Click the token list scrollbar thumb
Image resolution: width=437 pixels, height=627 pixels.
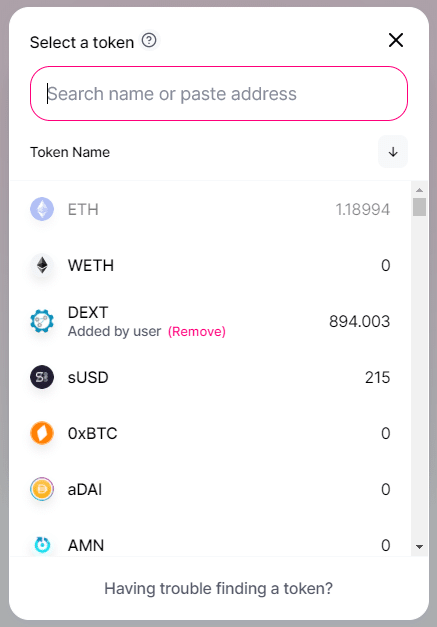click(419, 207)
